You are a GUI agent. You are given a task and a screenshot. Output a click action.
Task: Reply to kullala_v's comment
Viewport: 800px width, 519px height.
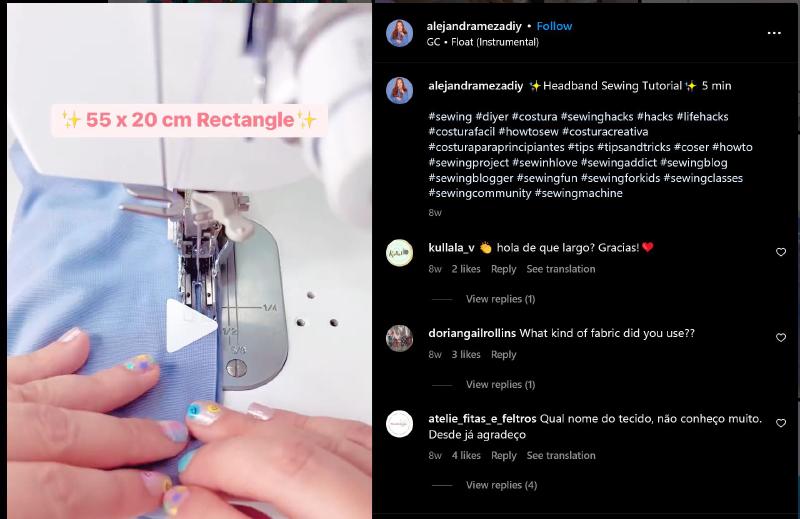coord(504,269)
